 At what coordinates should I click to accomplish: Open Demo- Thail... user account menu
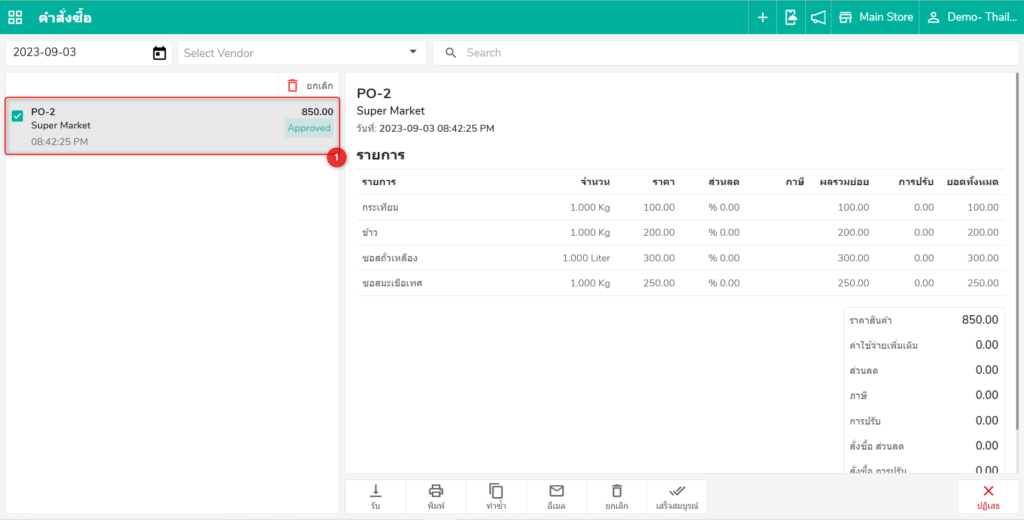click(x=971, y=18)
